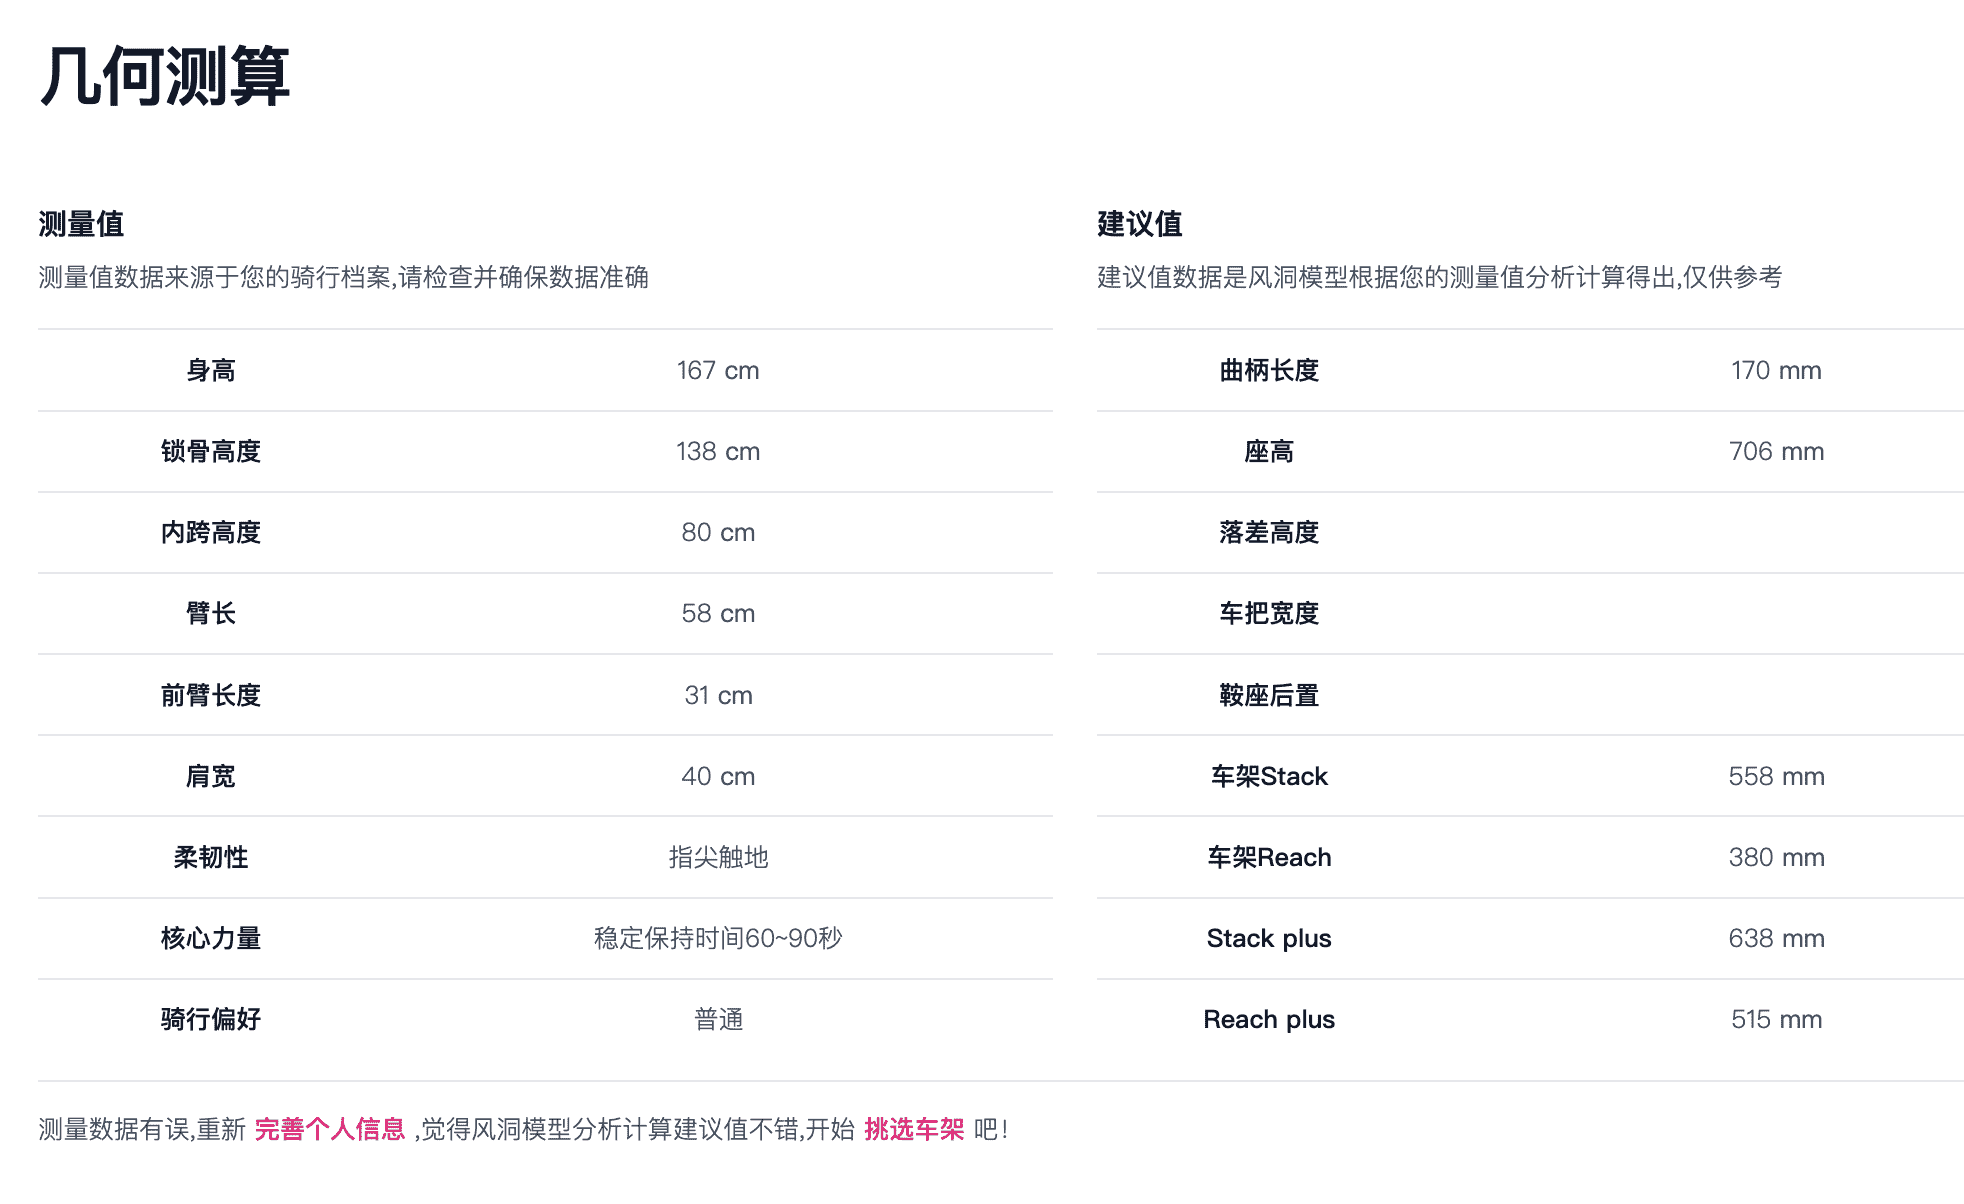Image resolution: width=1964 pixels, height=1204 pixels.
Task: Click the 身高 row label
Action: (x=210, y=371)
